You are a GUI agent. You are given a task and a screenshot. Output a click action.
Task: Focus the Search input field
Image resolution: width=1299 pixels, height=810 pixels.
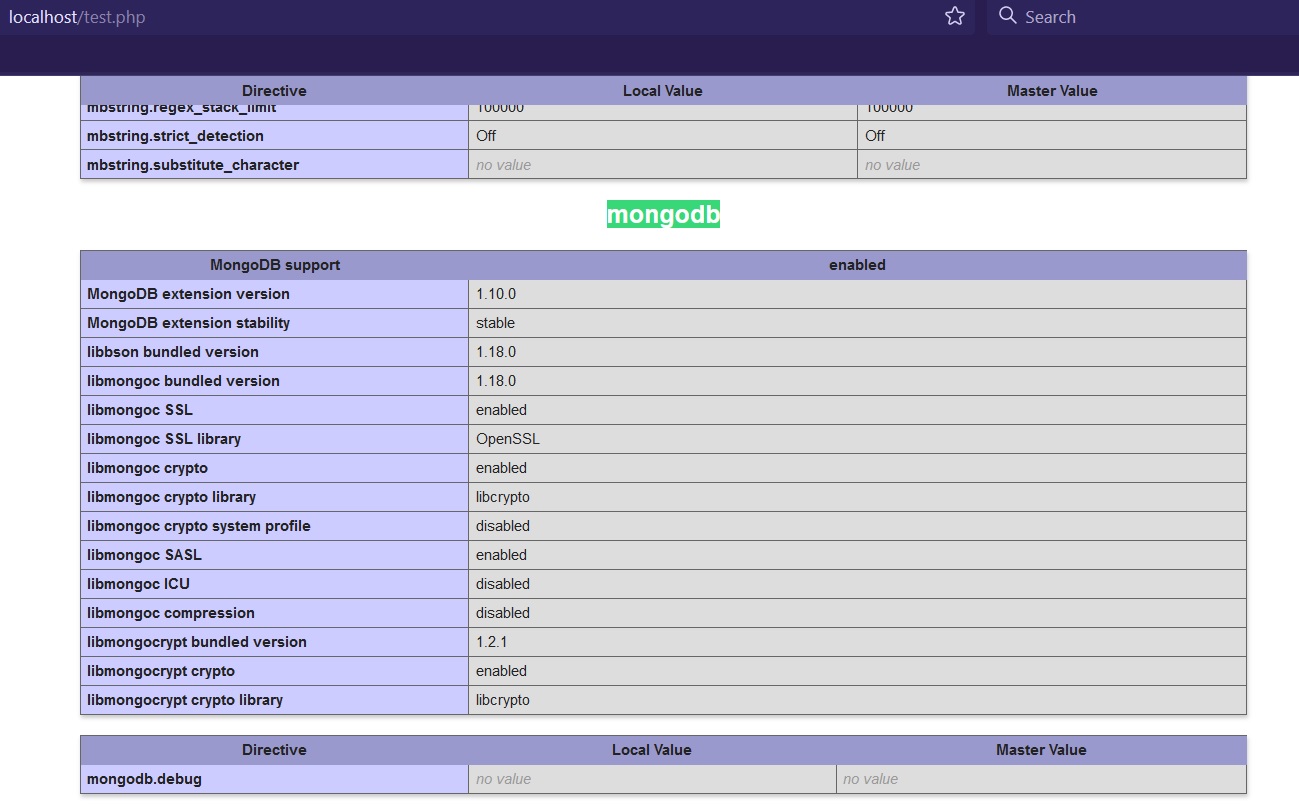1143,17
